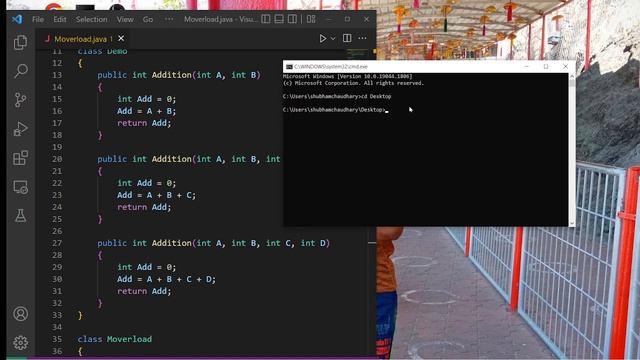Click 'int Add = 0;' on line 15
The image size is (640, 360).
pyautogui.click(x=147, y=99)
